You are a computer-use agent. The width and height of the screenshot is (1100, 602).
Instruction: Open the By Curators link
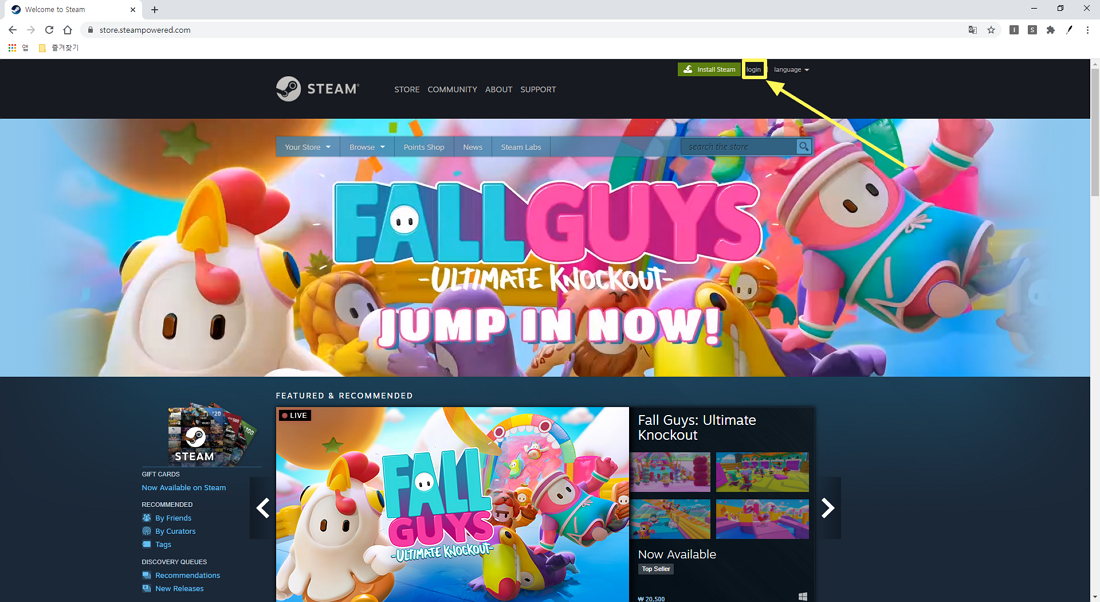pyautogui.click(x=175, y=531)
